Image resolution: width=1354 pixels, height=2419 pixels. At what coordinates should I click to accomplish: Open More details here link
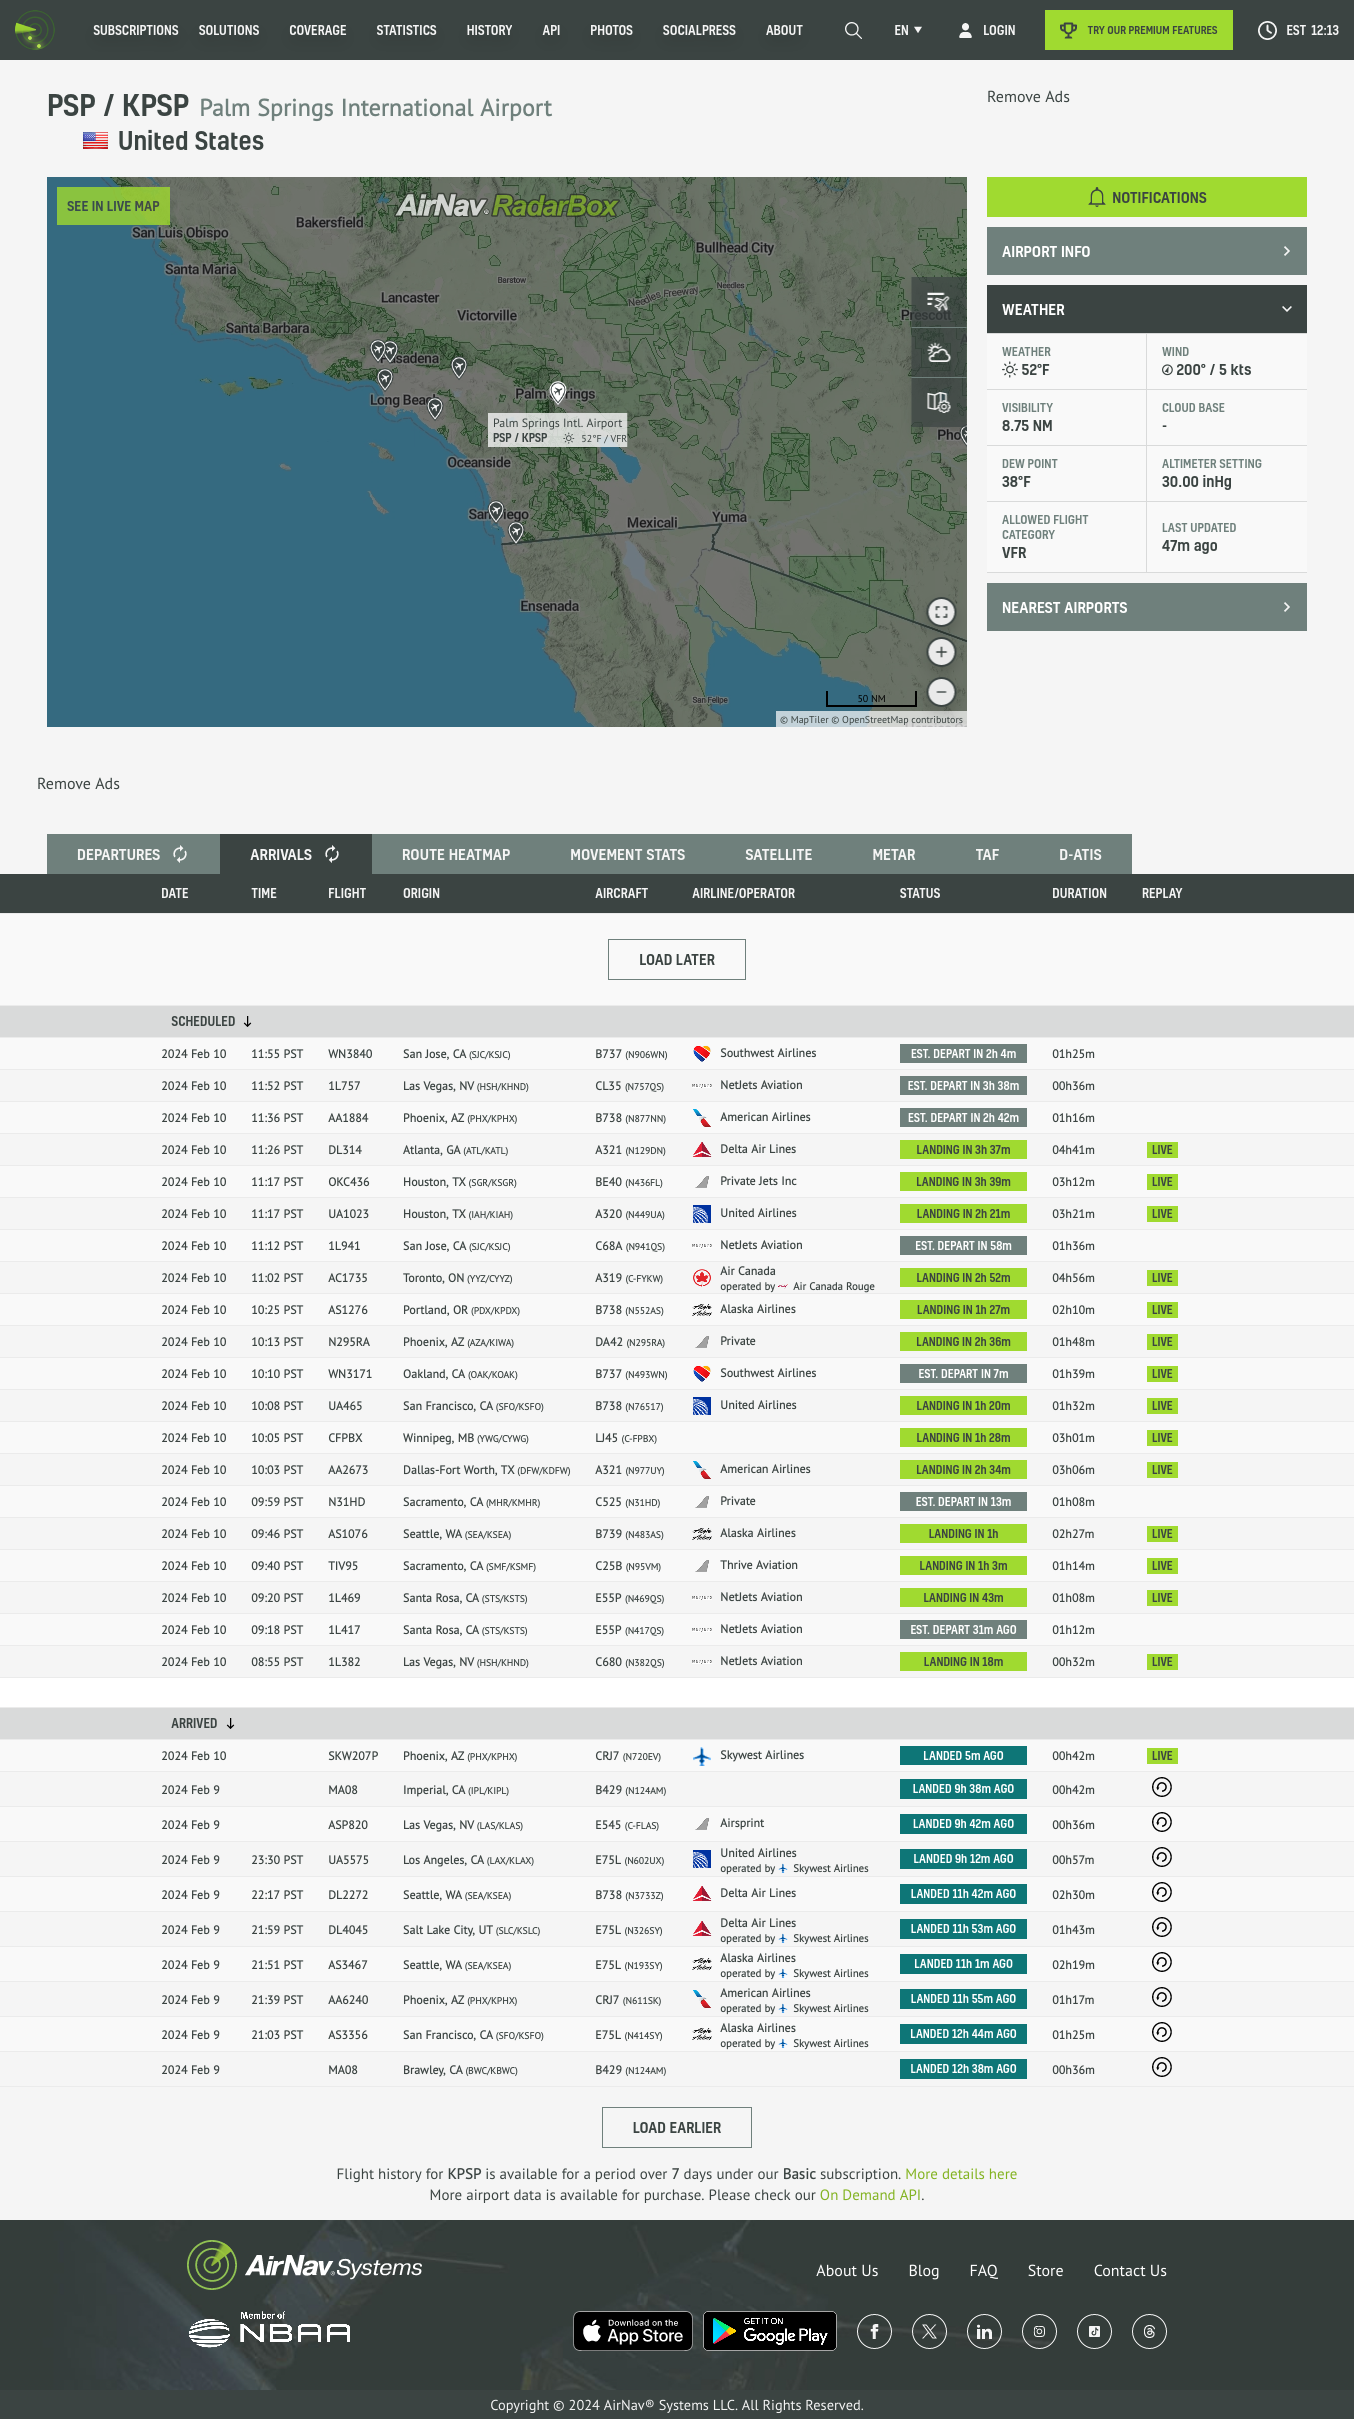[961, 2174]
